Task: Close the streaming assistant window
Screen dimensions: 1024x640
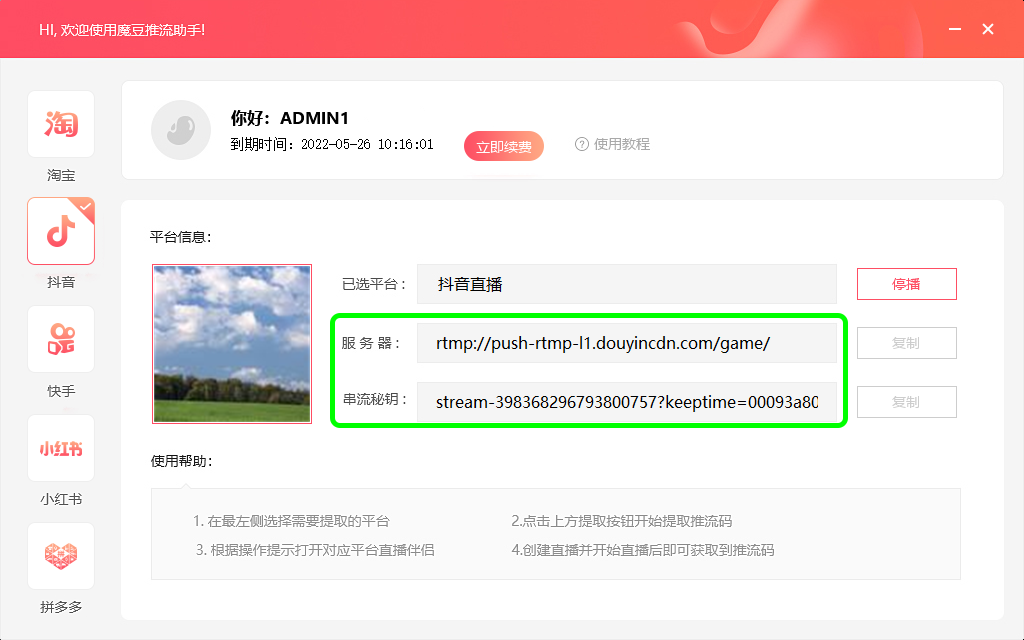Action: click(988, 29)
